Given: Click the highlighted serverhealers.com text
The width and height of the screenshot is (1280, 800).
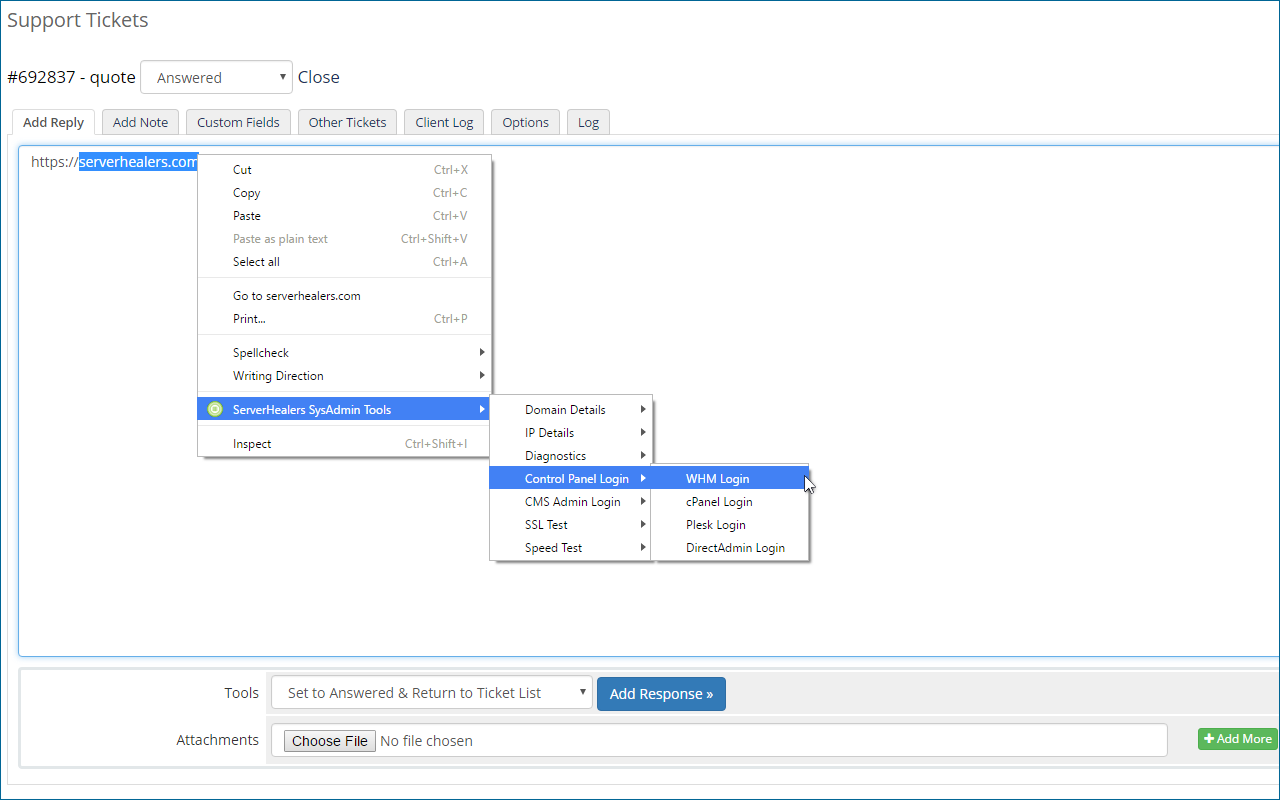Looking at the screenshot, I should [x=139, y=162].
